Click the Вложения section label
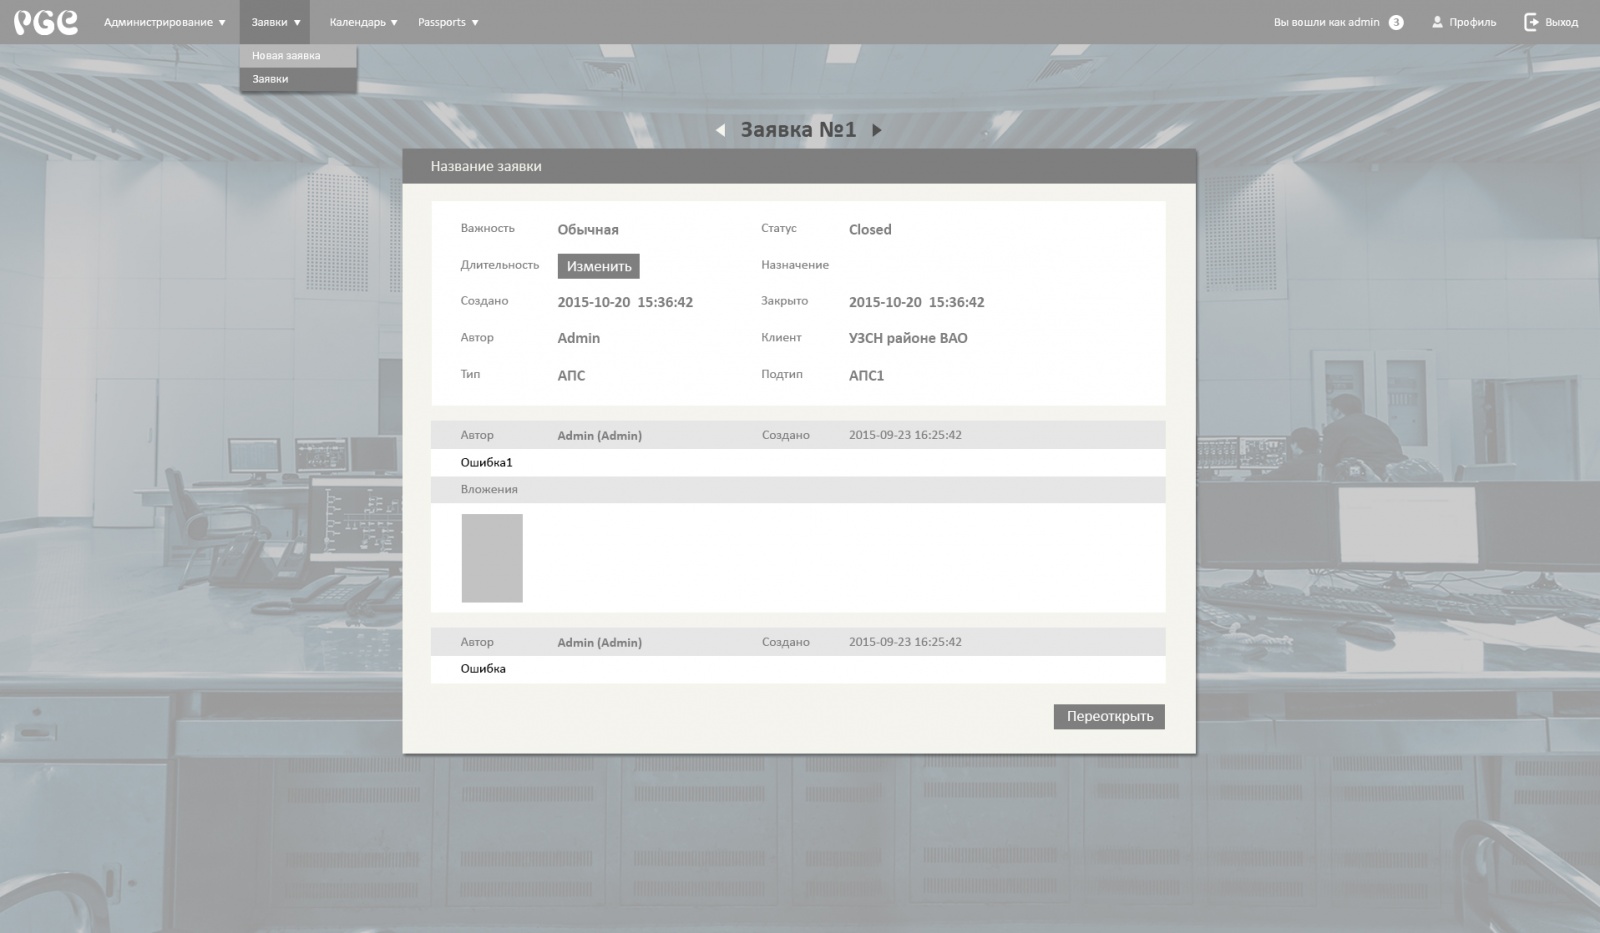This screenshot has height=933, width=1600. 489,489
